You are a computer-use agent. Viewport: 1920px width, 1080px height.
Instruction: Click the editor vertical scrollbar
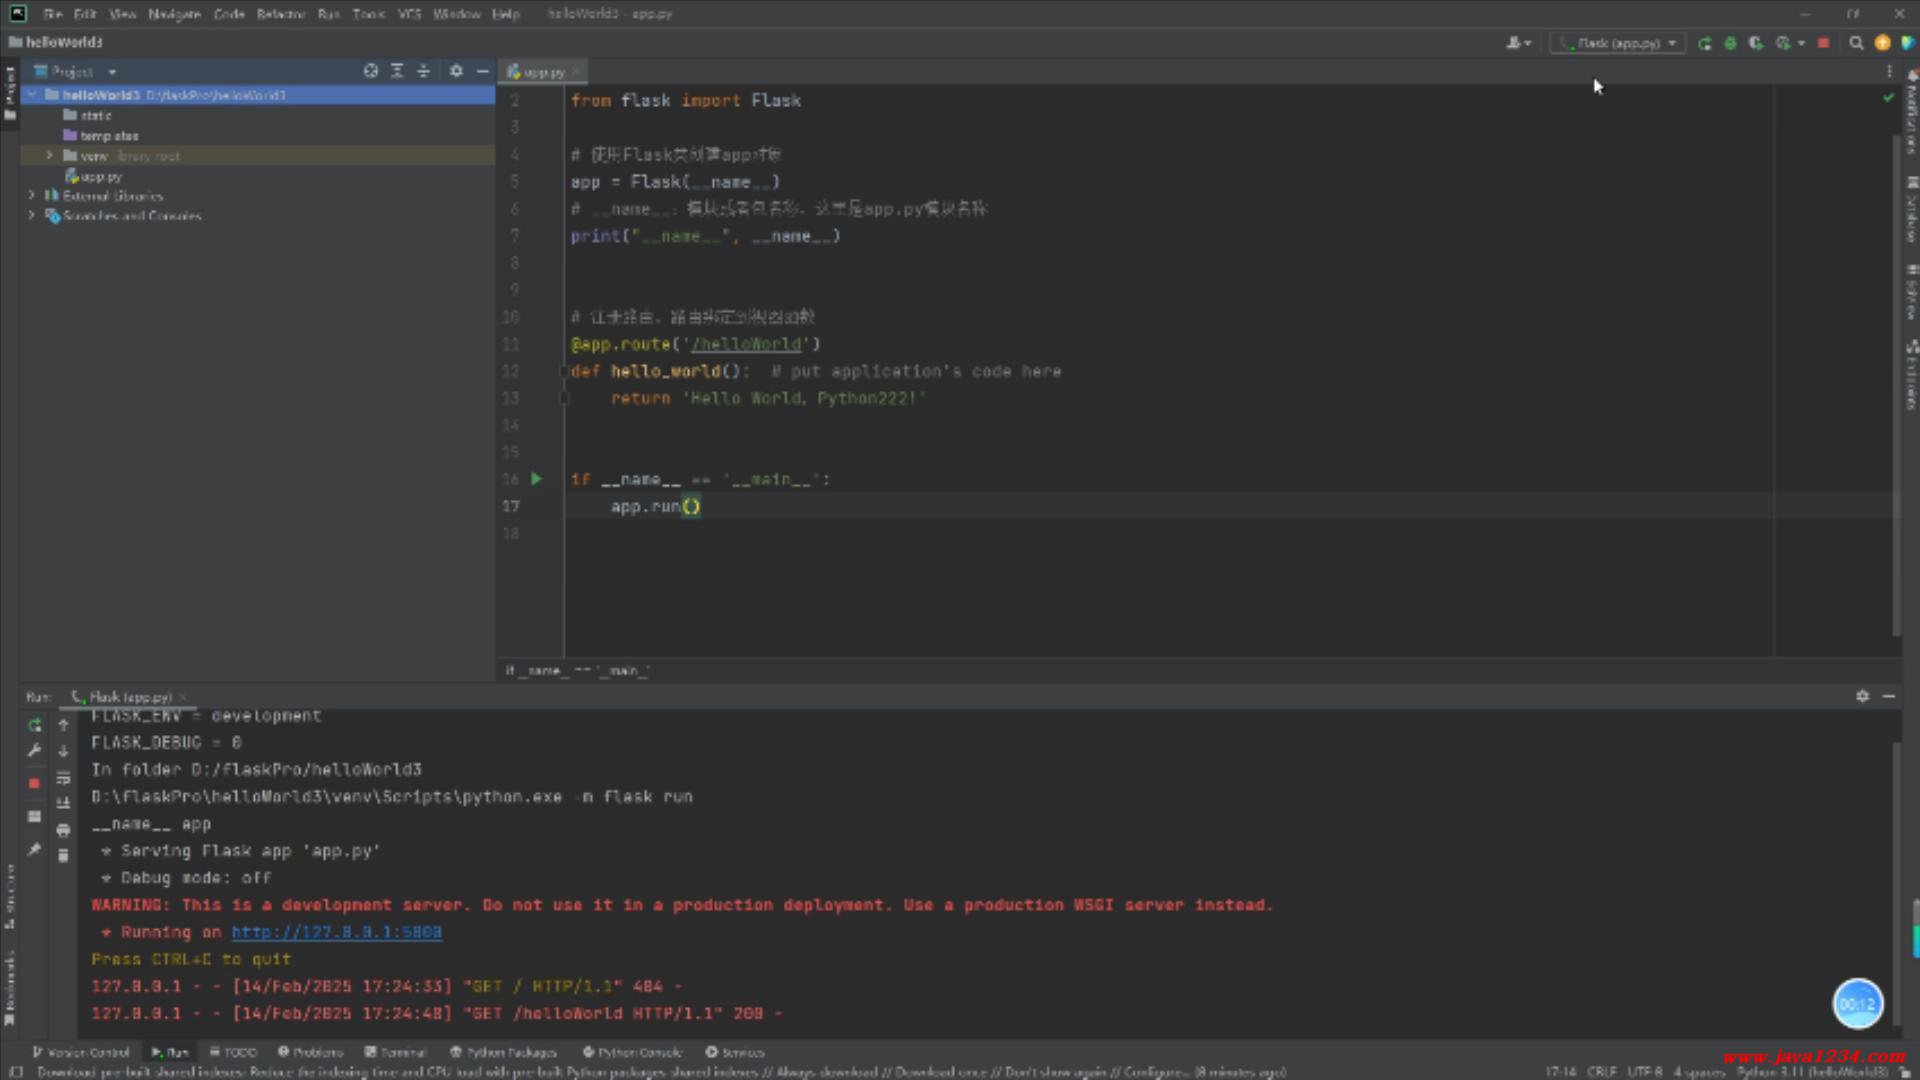pyautogui.click(x=1896, y=385)
